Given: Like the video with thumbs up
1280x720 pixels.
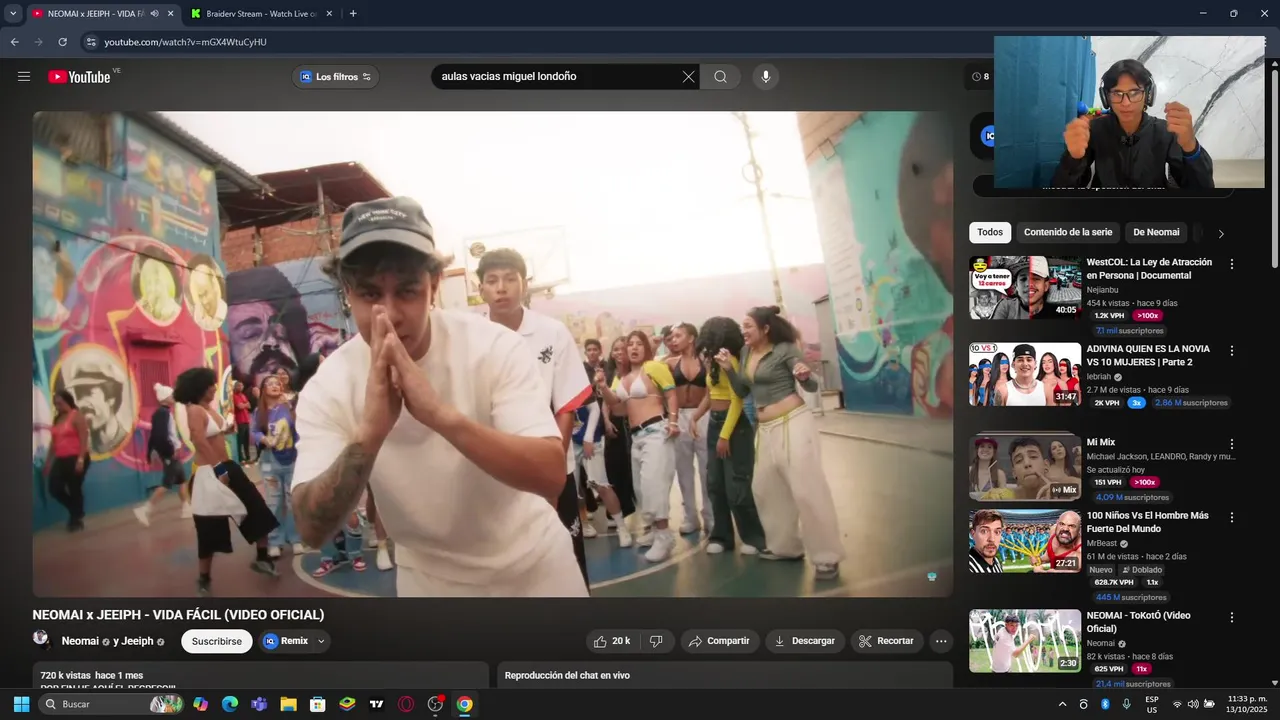Looking at the screenshot, I should coord(611,641).
